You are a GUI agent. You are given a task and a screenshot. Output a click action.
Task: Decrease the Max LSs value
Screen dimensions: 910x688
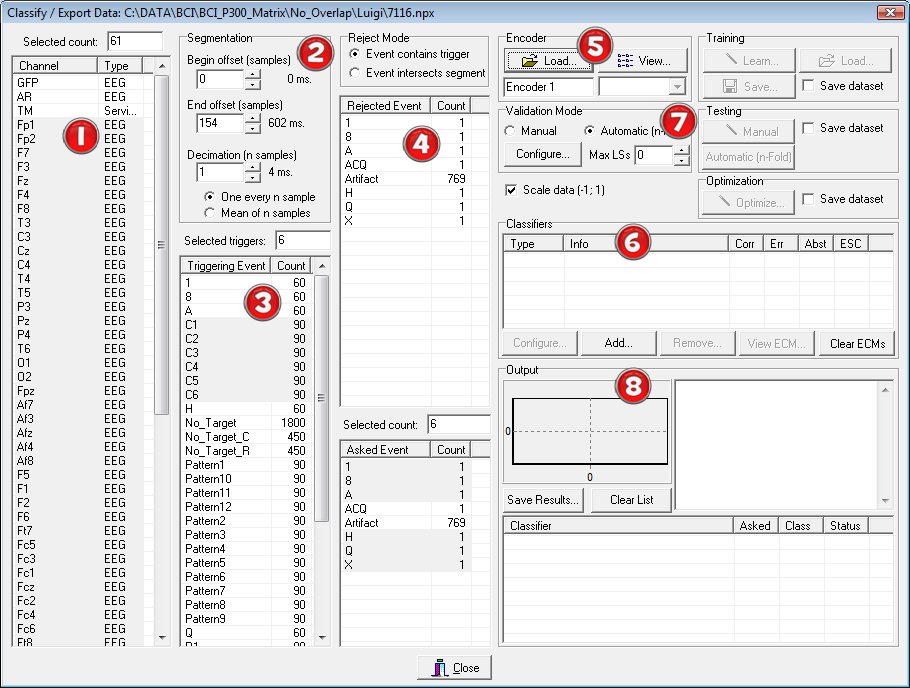(681, 160)
